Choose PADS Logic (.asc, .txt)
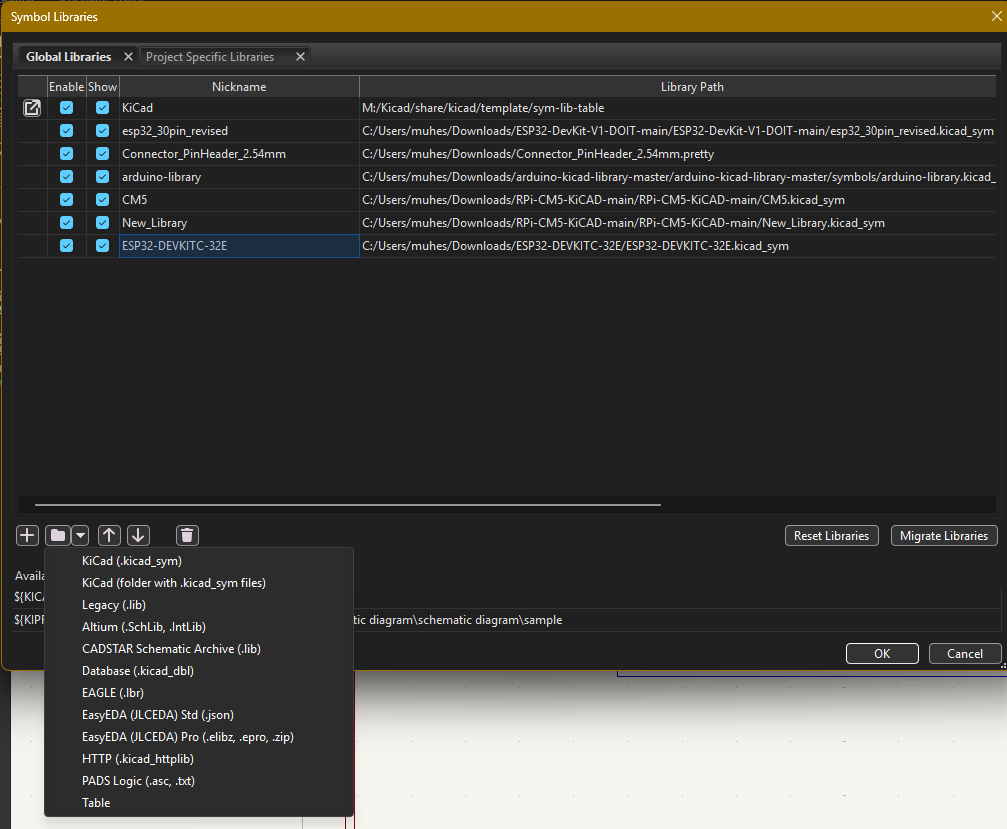 click(199, 781)
